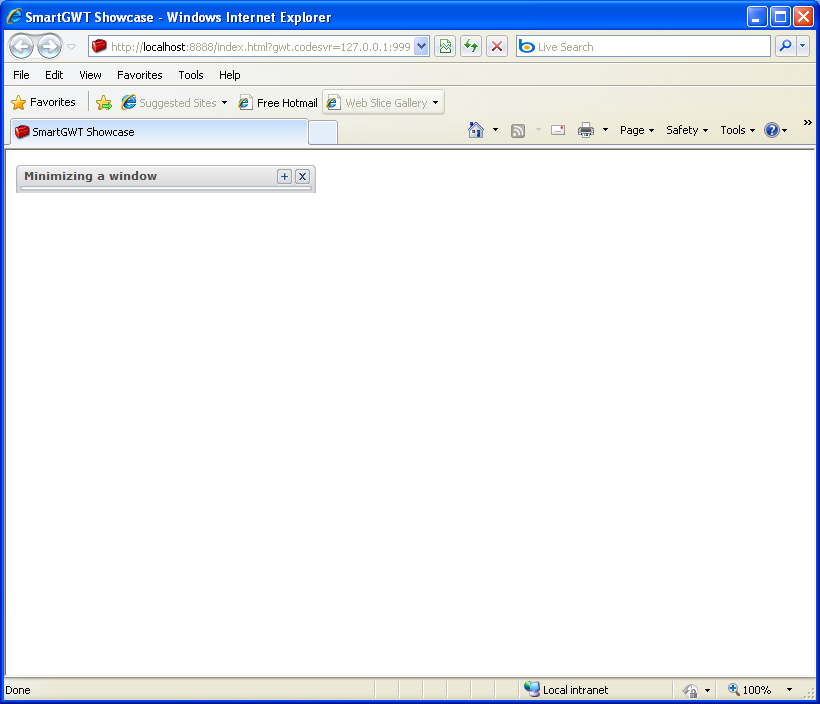Screen dimensions: 820x704
Task: Toggle Compatibility View icon
Action: [445, 47]
